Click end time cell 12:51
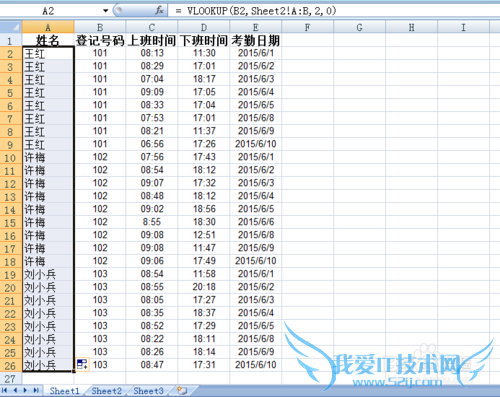The image size is (500, 397). click(204, 235)
